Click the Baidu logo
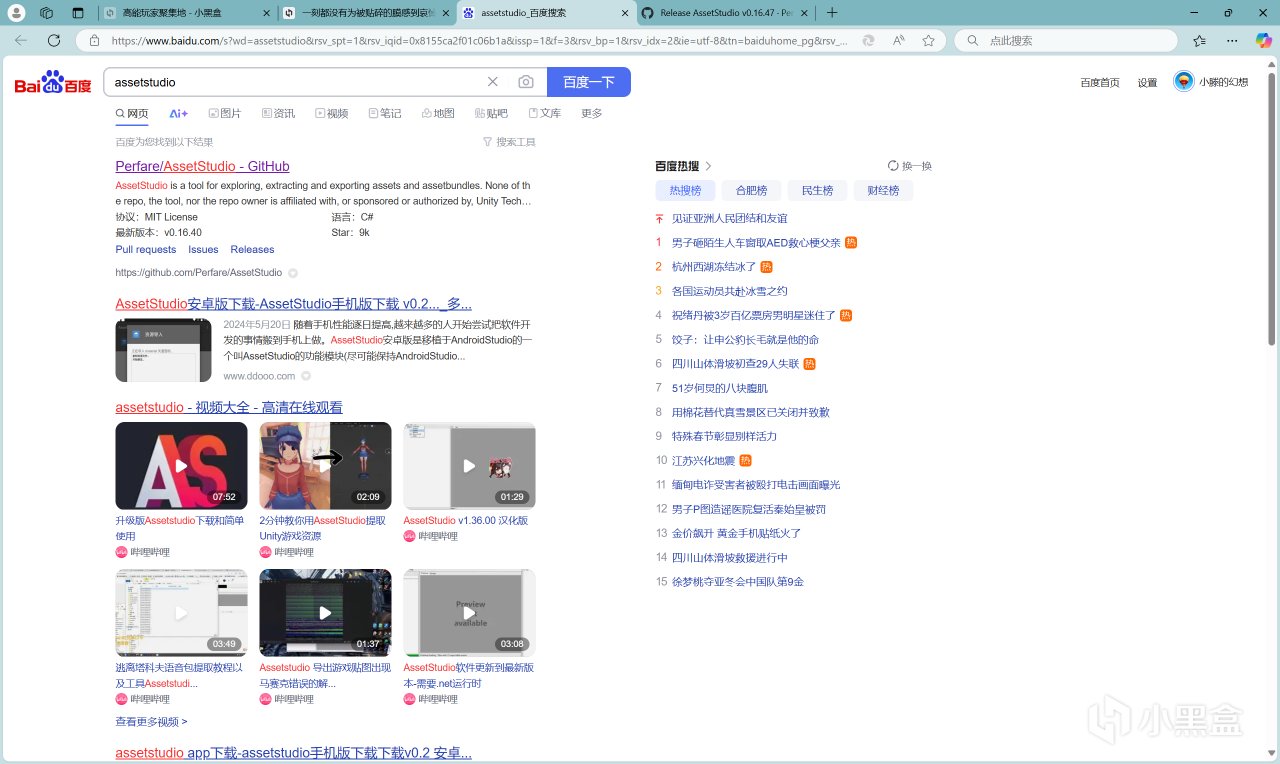Viewport: 1280px width, 764px height. coord(53,83)
